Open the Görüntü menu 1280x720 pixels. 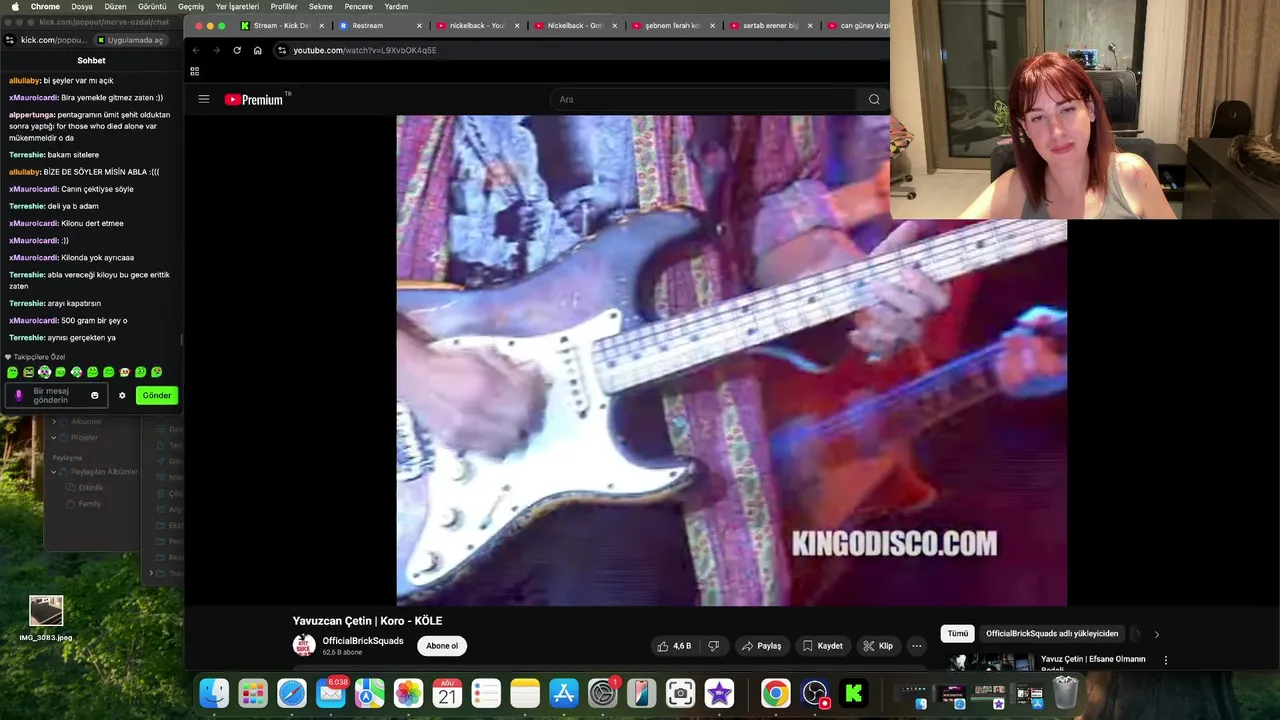click(x=152, y=6)
